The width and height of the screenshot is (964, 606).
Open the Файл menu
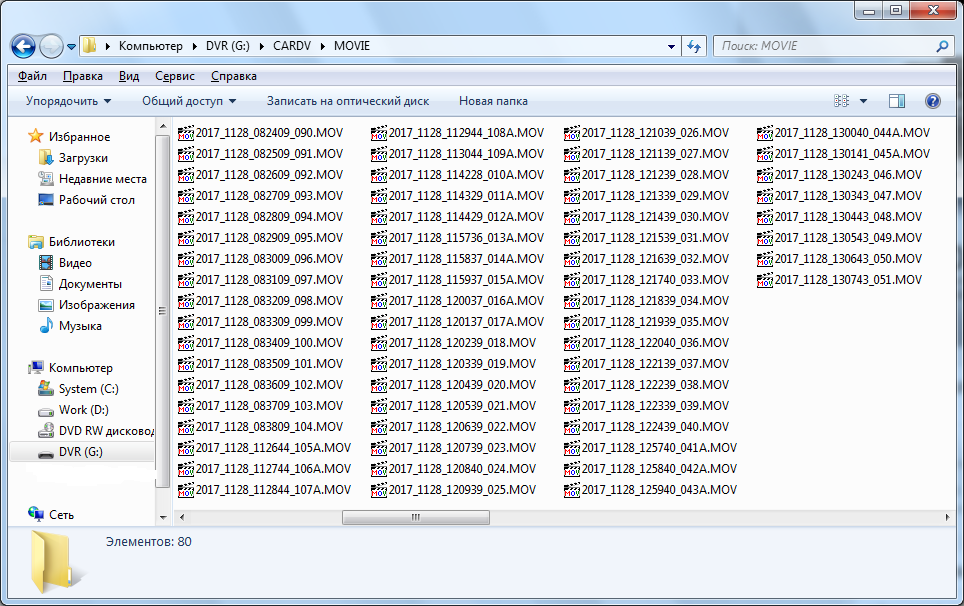[32, 76]
